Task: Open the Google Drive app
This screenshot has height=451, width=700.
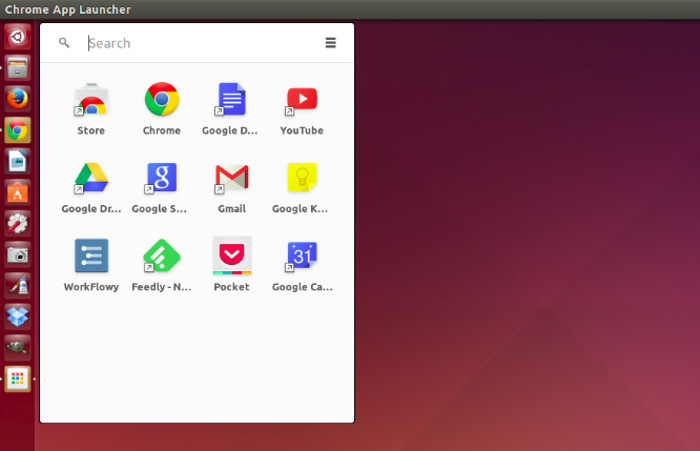Action: coord(91,178)
